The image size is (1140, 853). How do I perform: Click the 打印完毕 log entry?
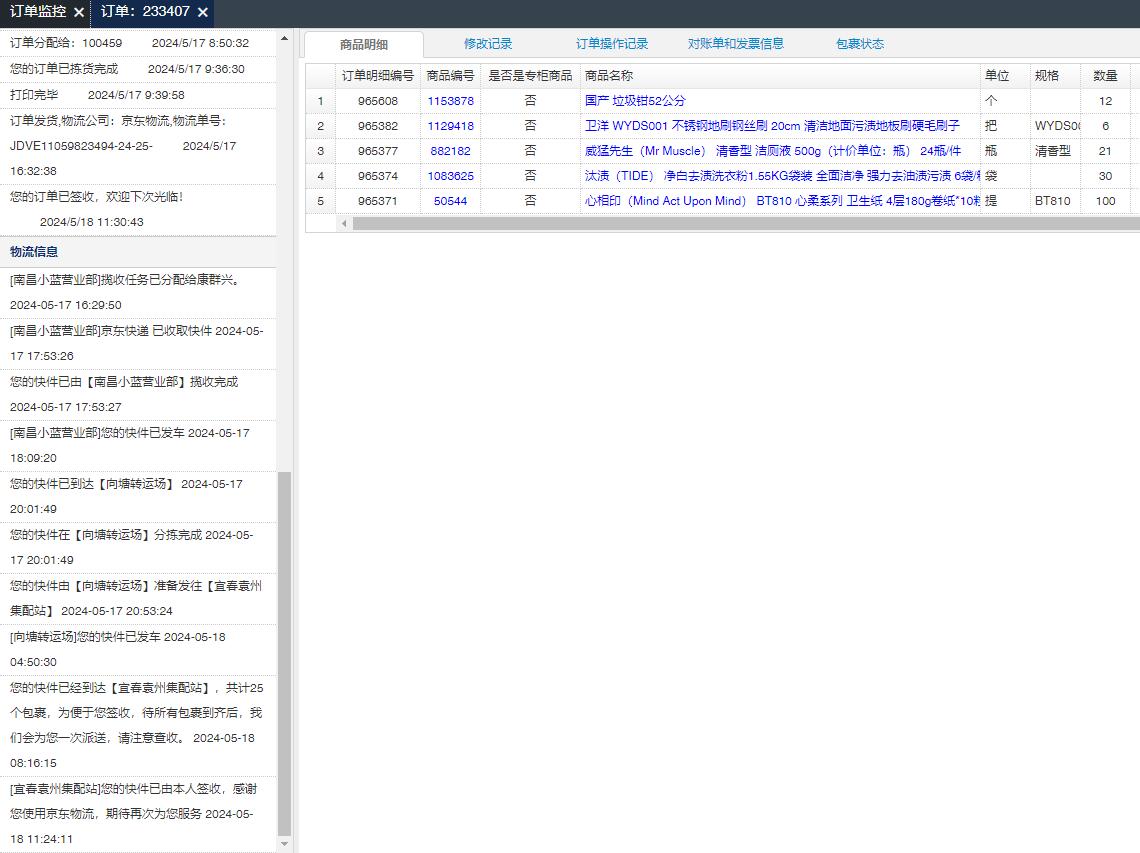coord(138,95)
